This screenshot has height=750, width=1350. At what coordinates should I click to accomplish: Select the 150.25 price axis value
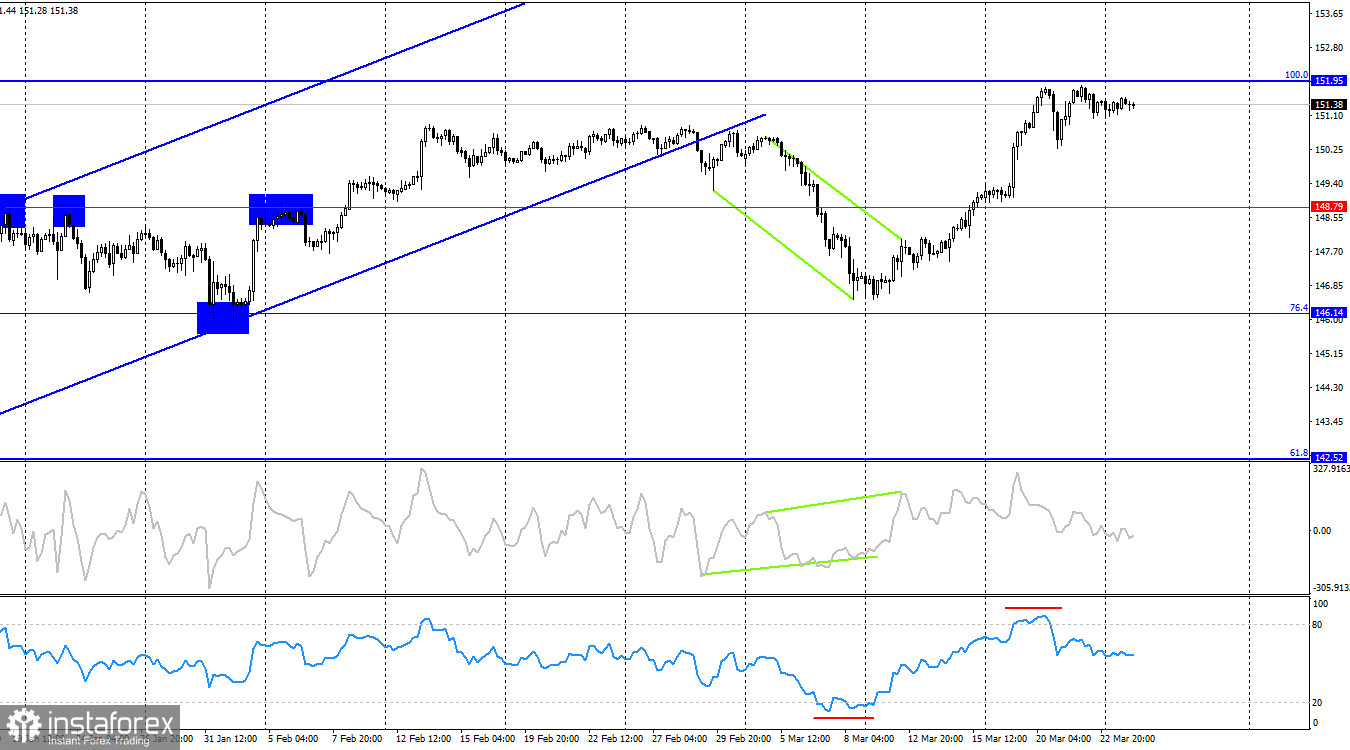tap(1329, 150)
